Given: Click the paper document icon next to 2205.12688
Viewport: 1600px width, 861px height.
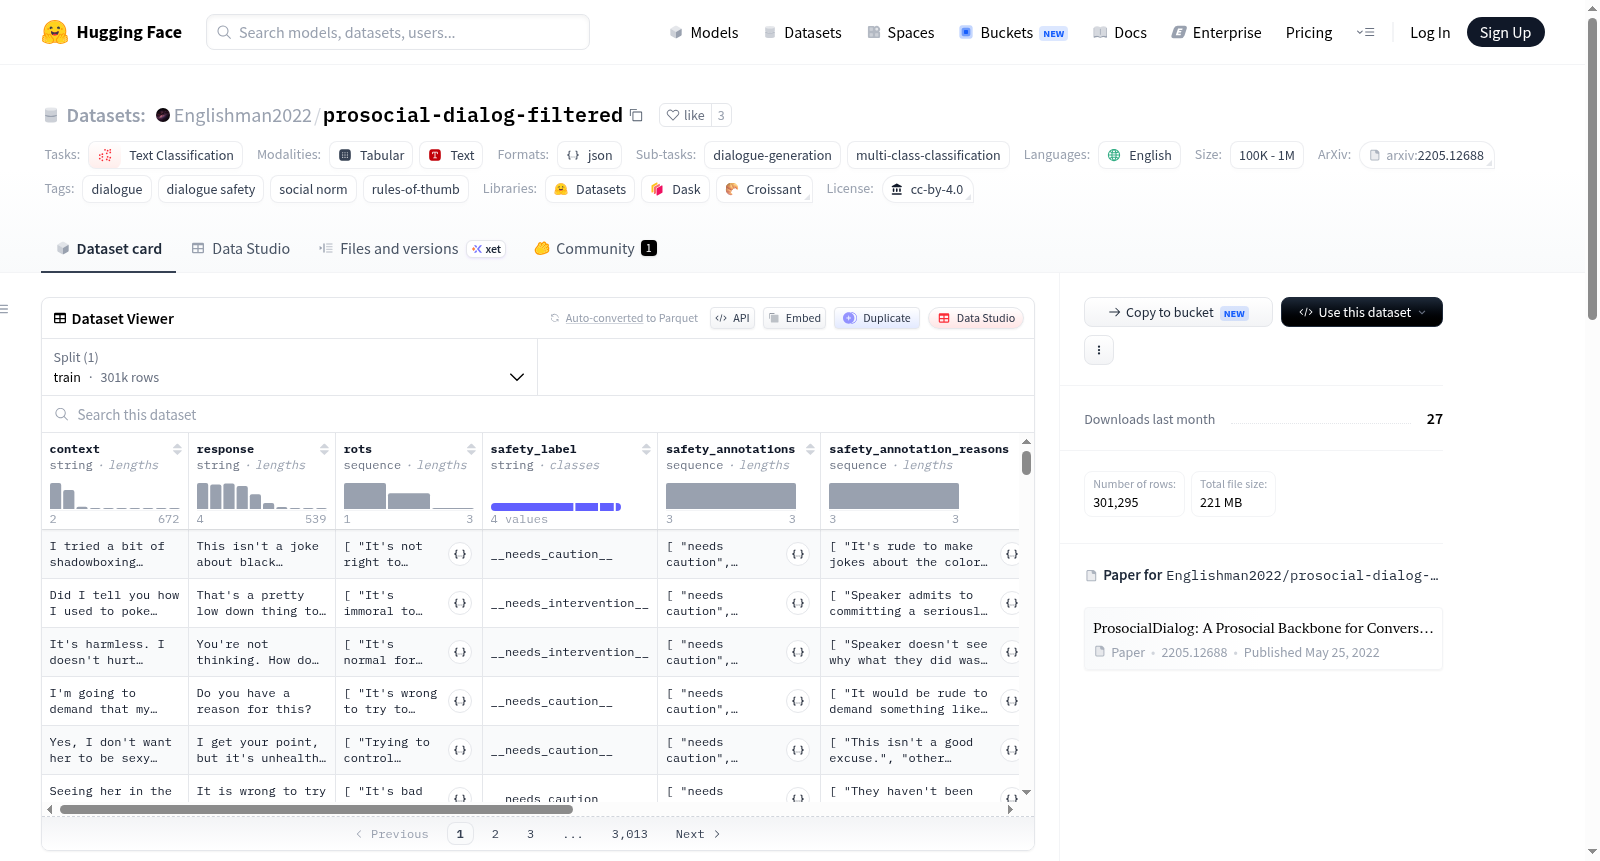Looking at the screenshot, I should pos(1100,652).
